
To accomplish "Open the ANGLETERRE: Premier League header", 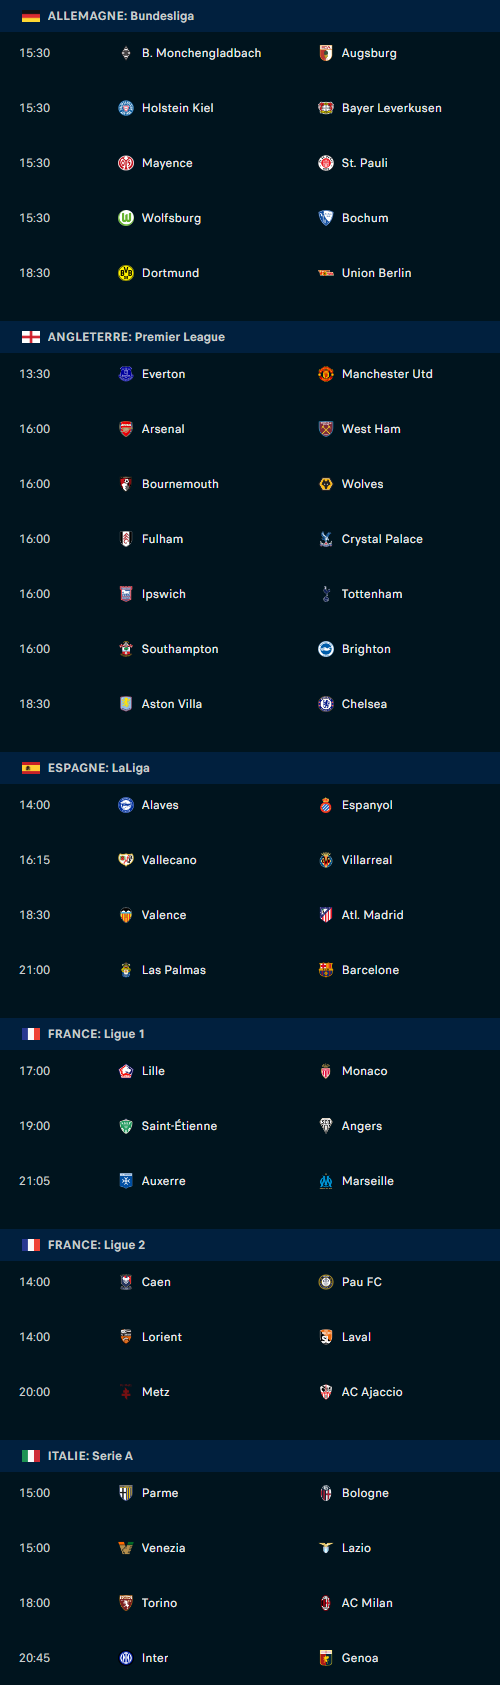I will pos(250,337).
